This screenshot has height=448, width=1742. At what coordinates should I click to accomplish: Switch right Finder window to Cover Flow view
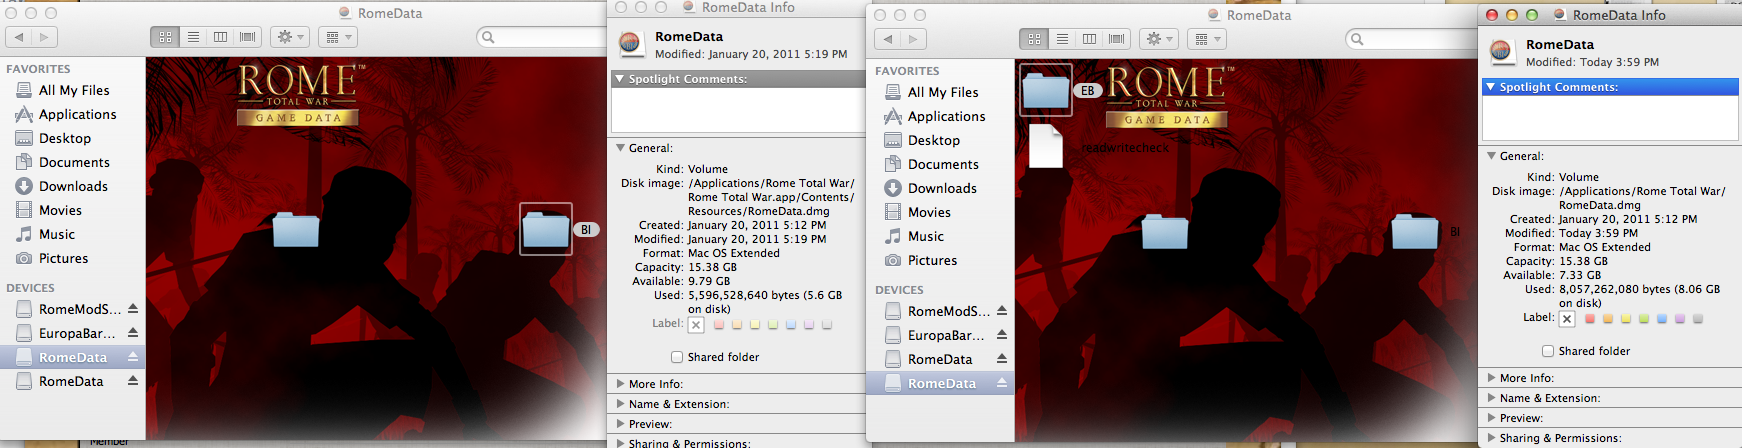[1116, 39]
